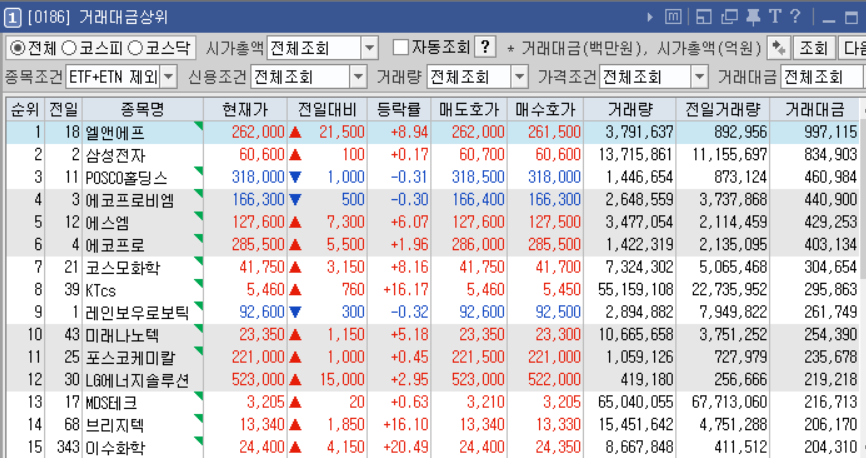Viewport: 866px width, 458px height.
Task: Click blue down arrow in 레인보우로보틱 row
Action: pyautogui.click(x=295, y=312)
